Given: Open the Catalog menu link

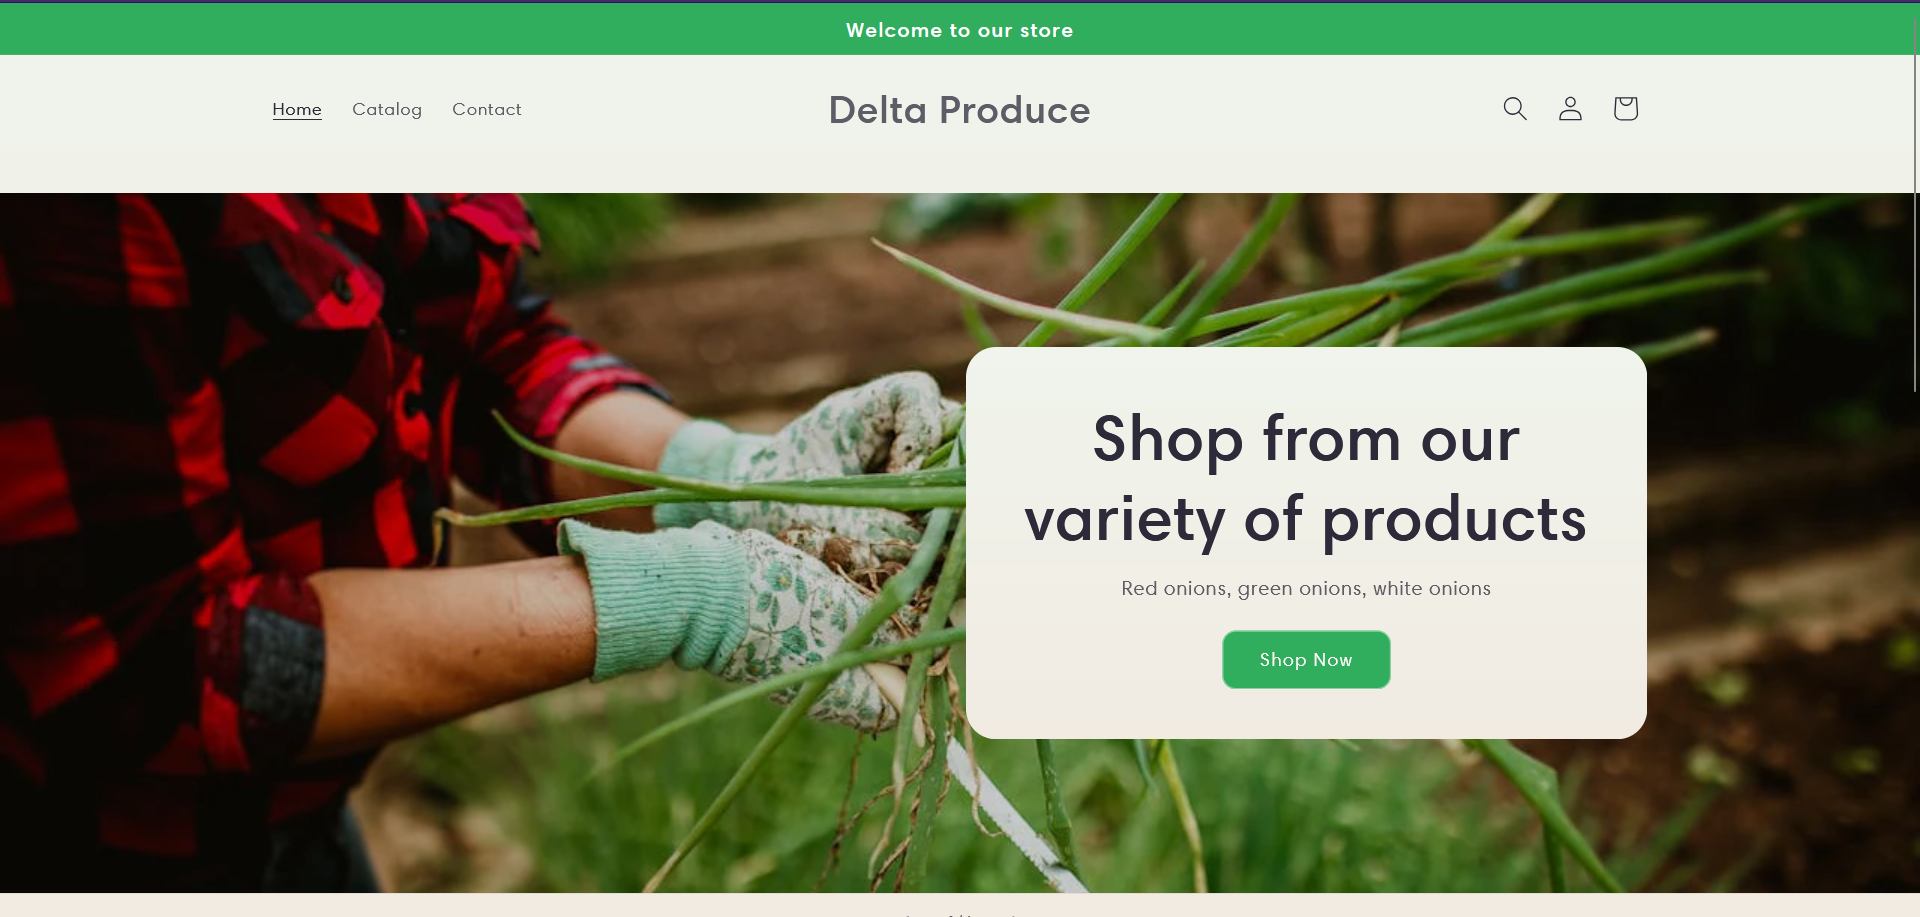Looking at the screenshot, I should coord(387,109).
